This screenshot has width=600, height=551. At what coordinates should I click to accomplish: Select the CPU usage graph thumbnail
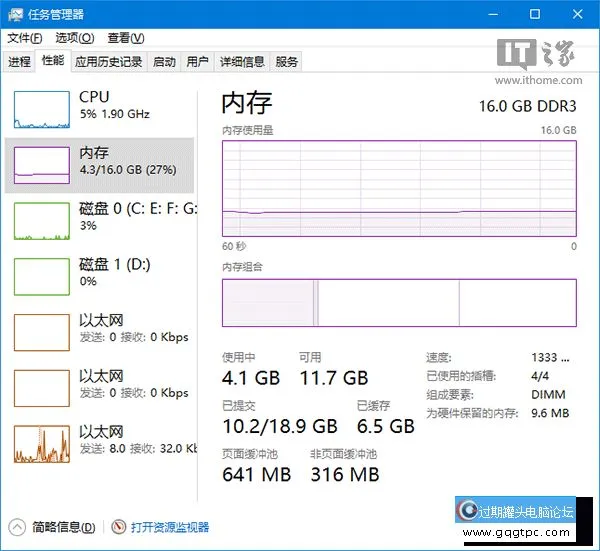[40, 108]
